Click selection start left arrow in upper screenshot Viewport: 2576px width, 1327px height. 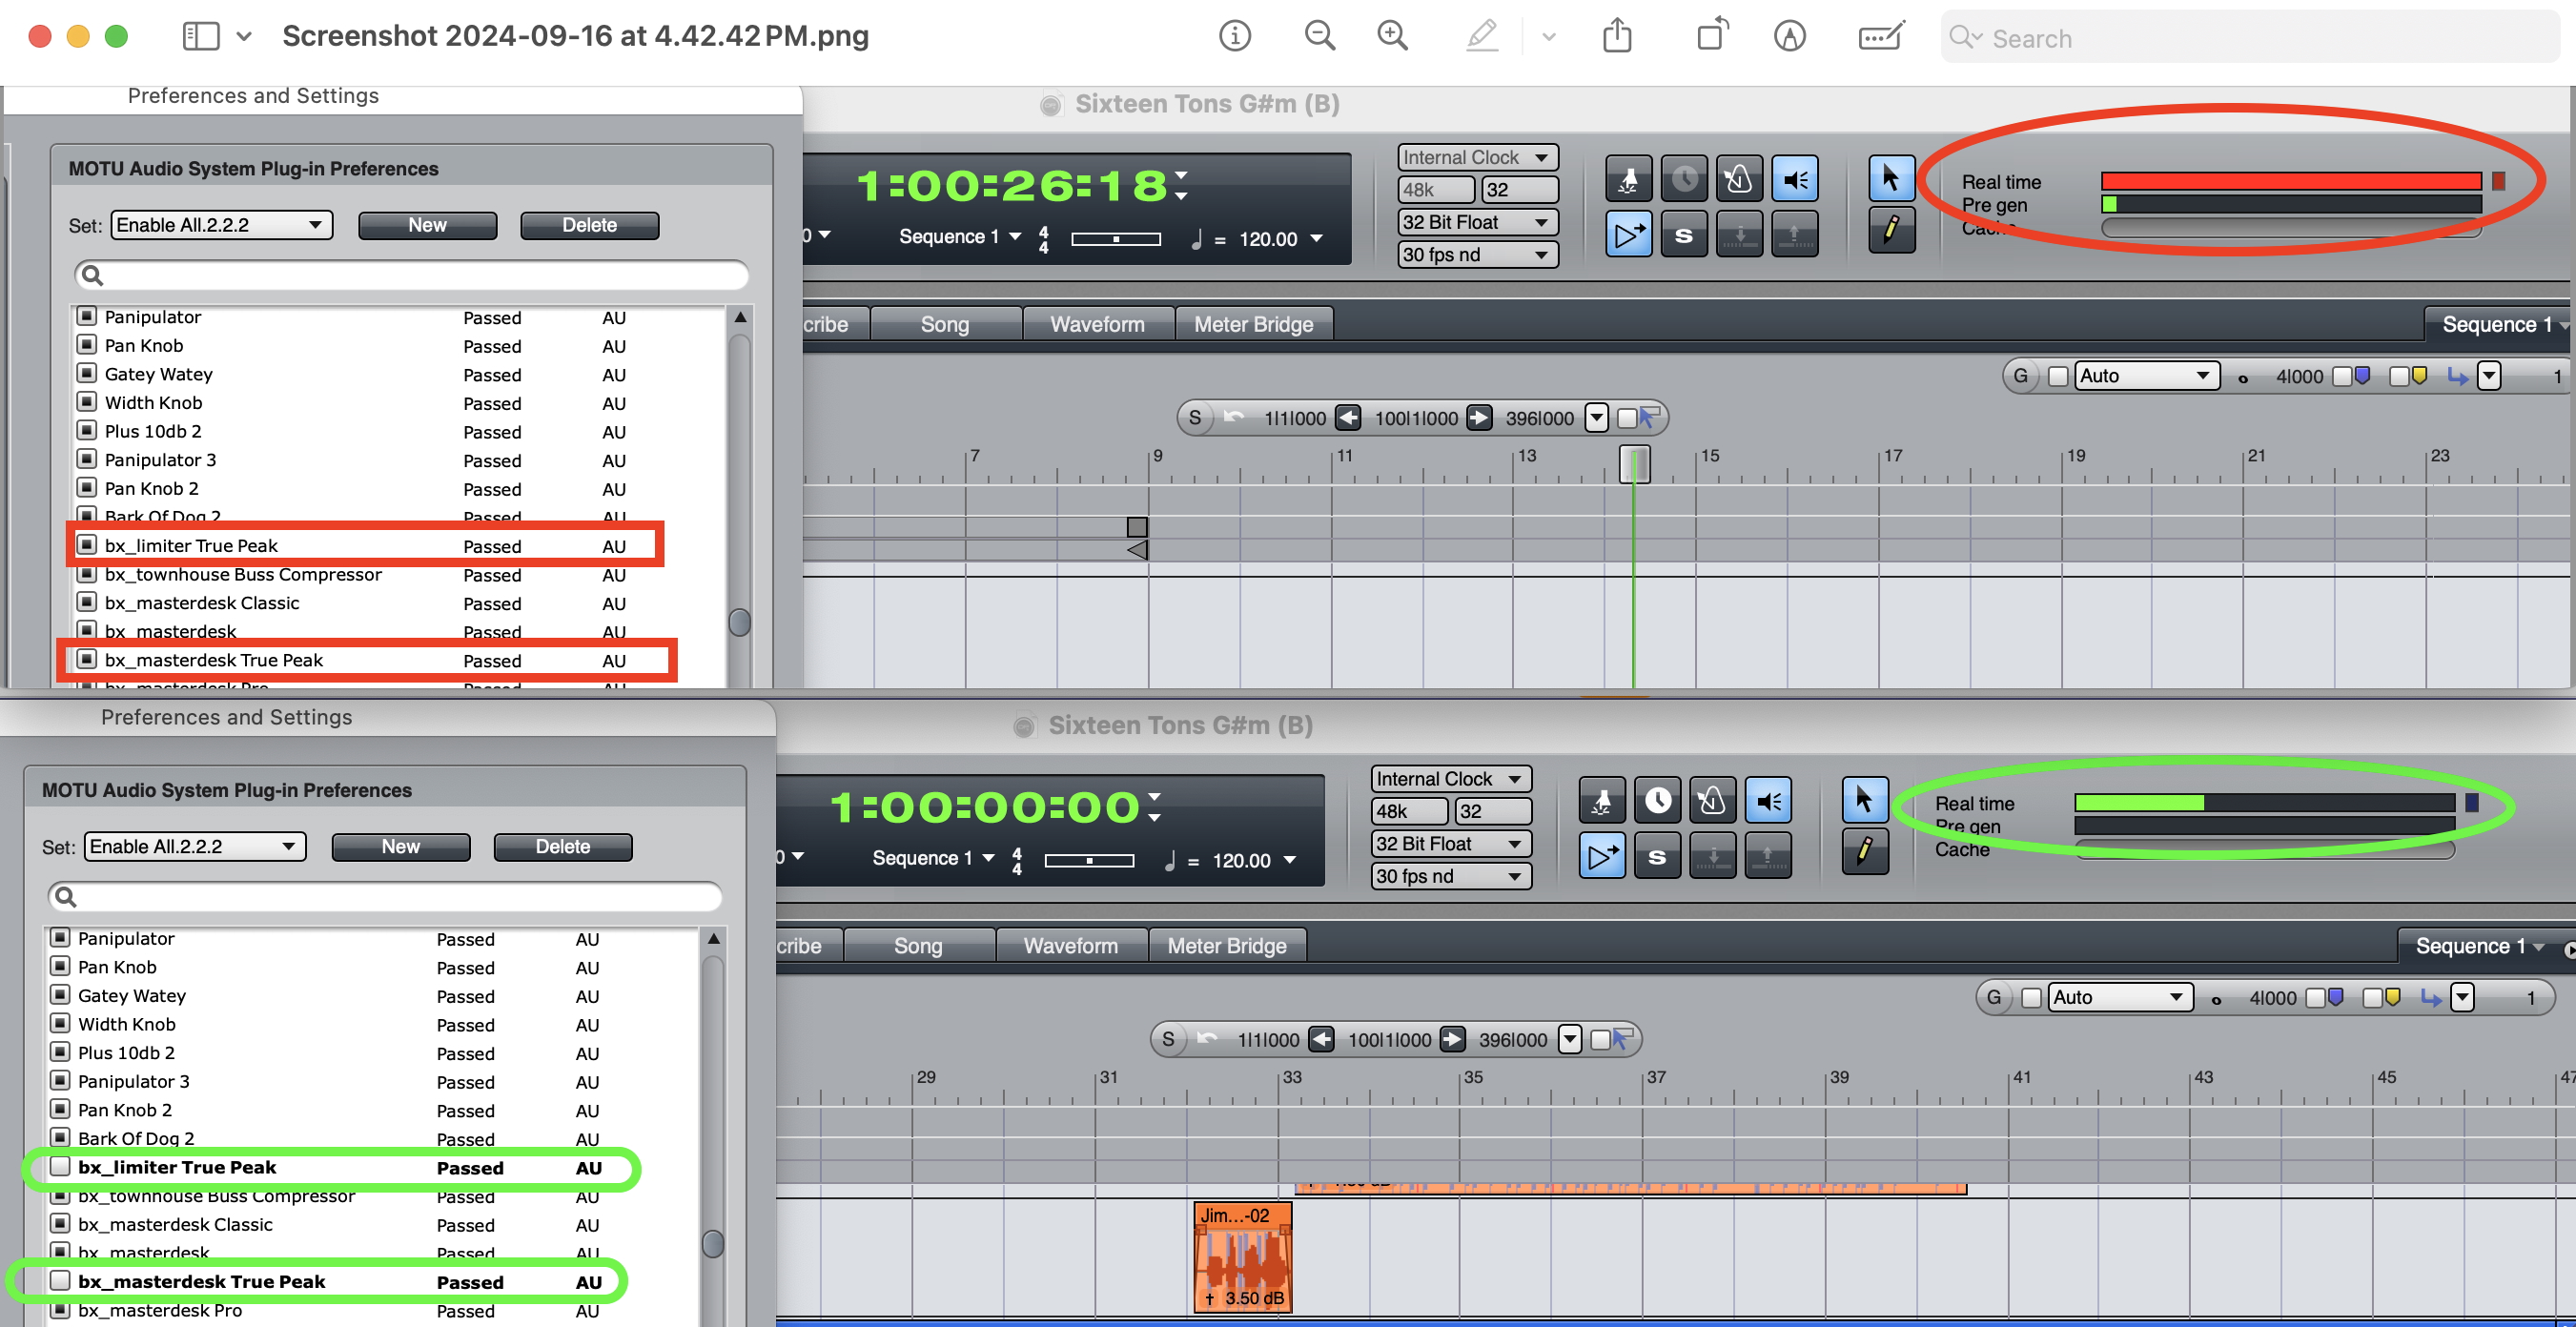coord(1348,418)
